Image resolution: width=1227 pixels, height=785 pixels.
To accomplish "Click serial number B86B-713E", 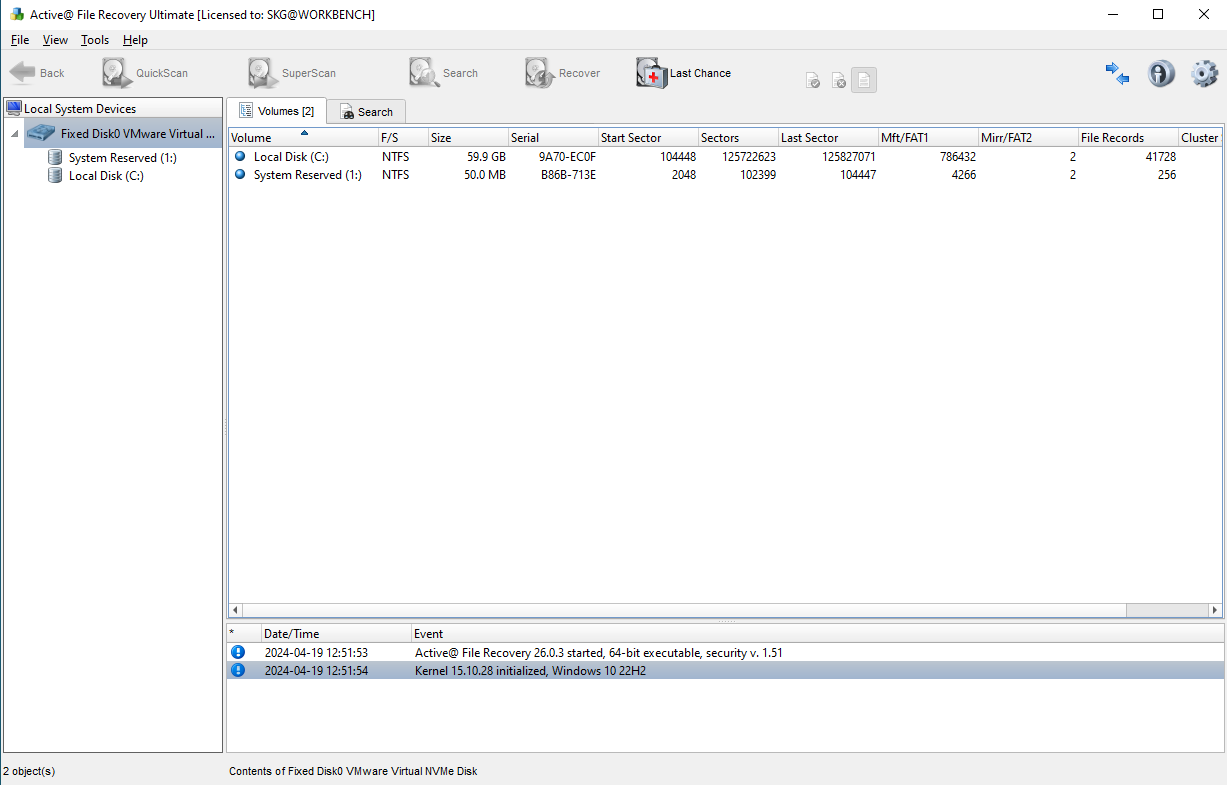I will click(568, 175).
